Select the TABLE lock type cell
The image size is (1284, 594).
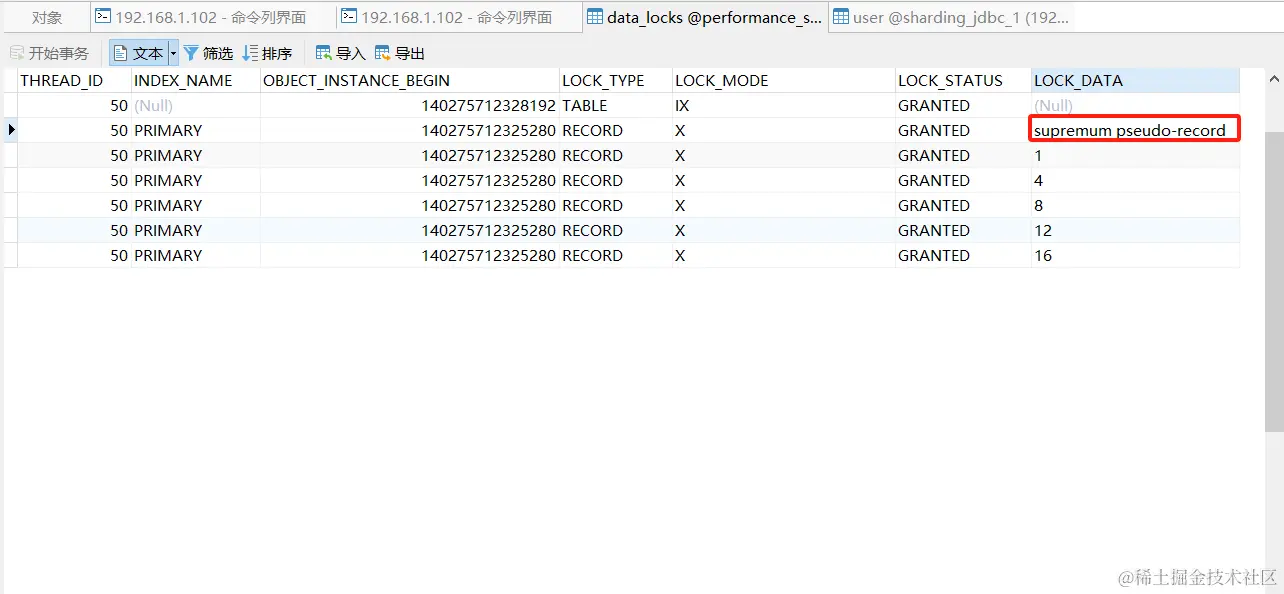[x=616, y=105]
